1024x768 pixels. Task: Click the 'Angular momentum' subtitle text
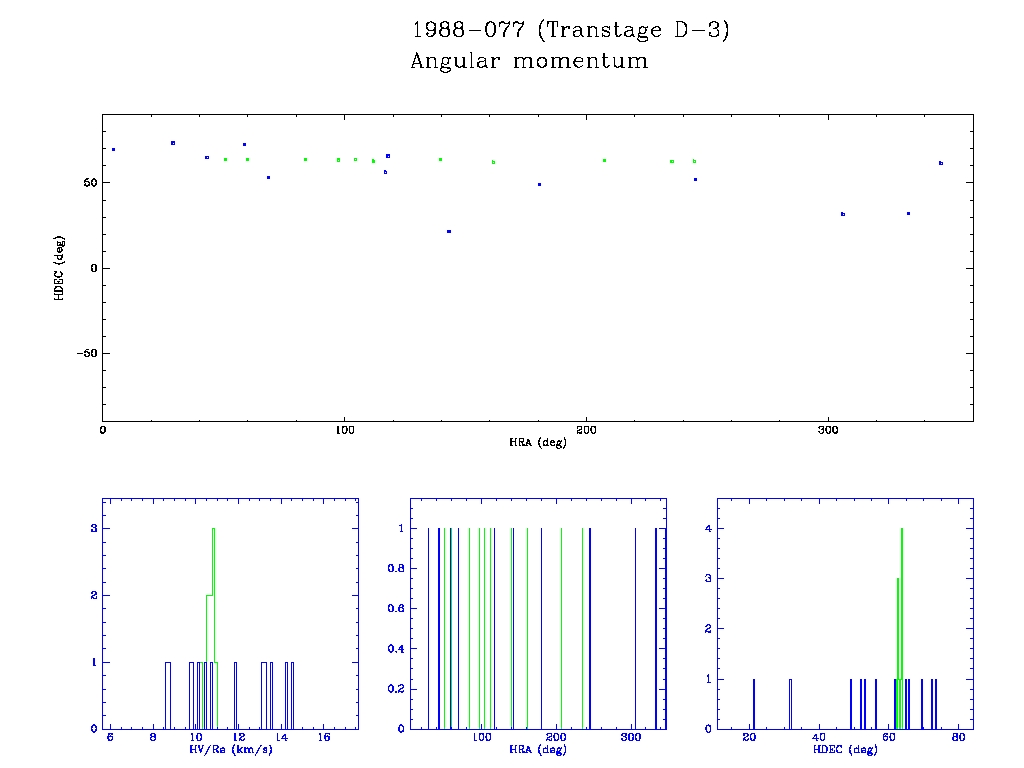click(x=529, y=62)
